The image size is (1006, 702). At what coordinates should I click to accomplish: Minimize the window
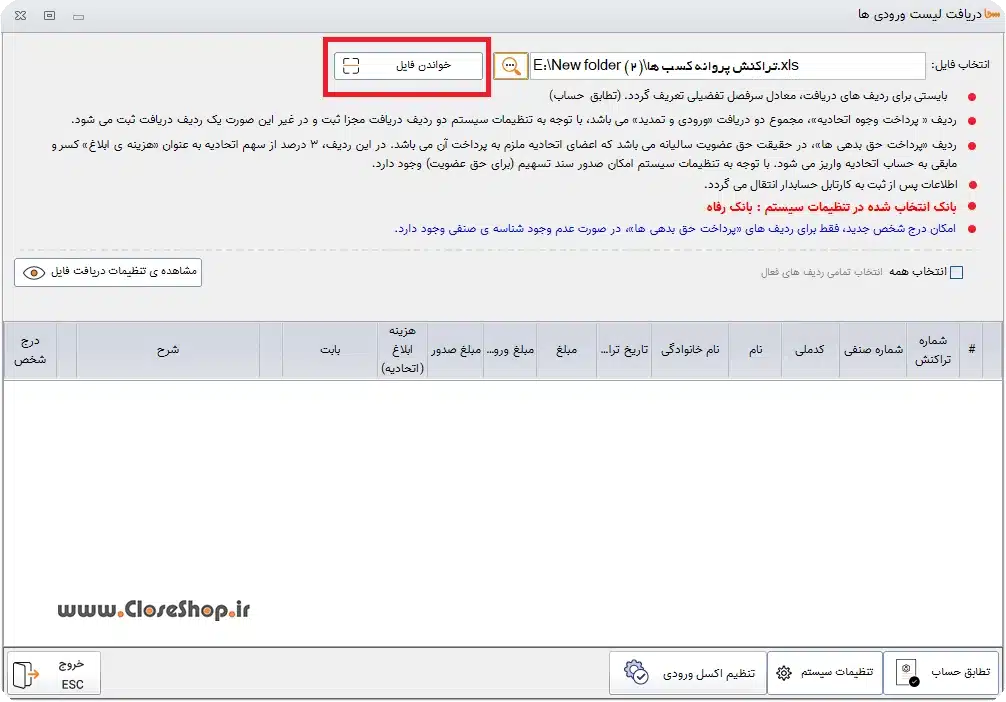coord(78,16)
